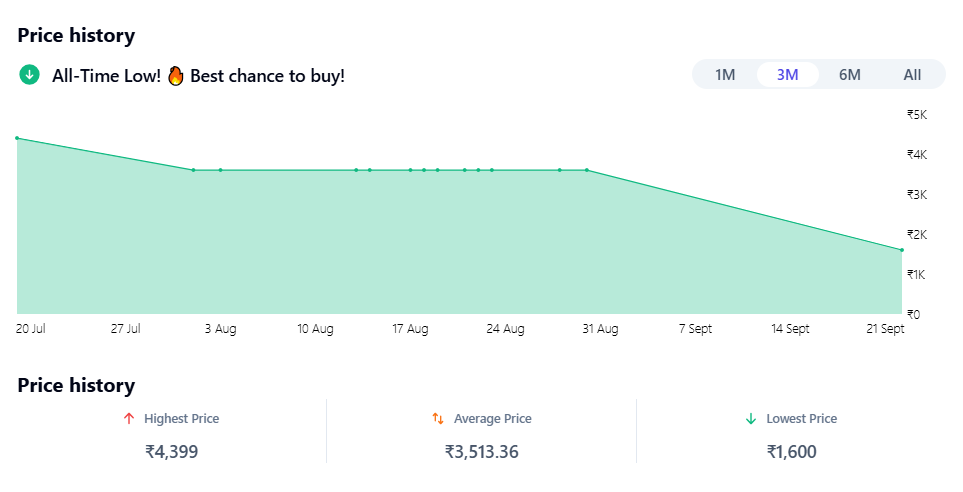
Task: Click the ₹1,600 lowest price value
Action: tap(792, 452)
